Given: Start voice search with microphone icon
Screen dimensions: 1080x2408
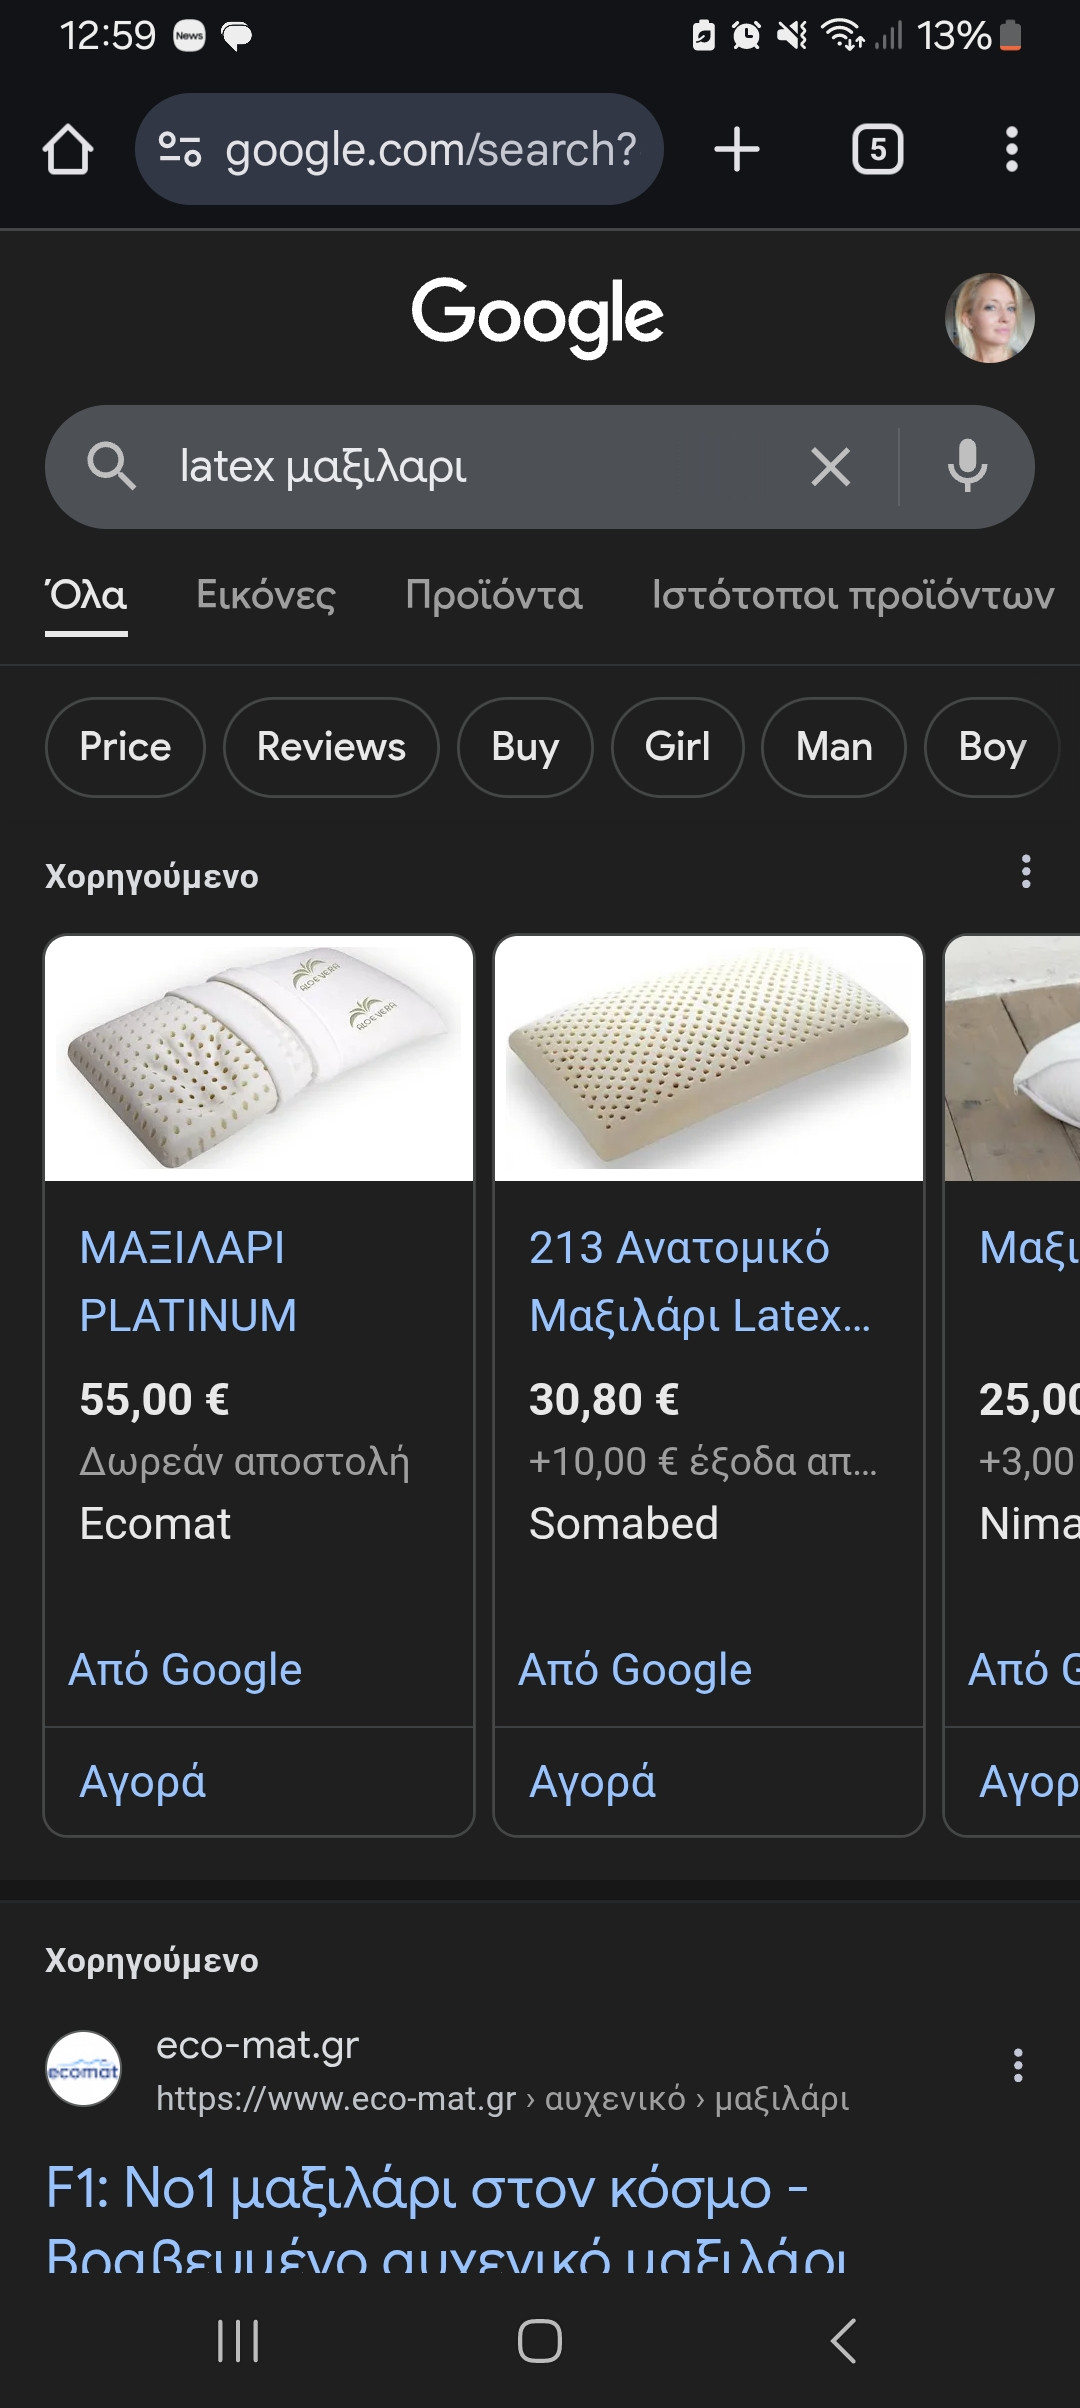Looking at the screenshot, I should [967, 467].
